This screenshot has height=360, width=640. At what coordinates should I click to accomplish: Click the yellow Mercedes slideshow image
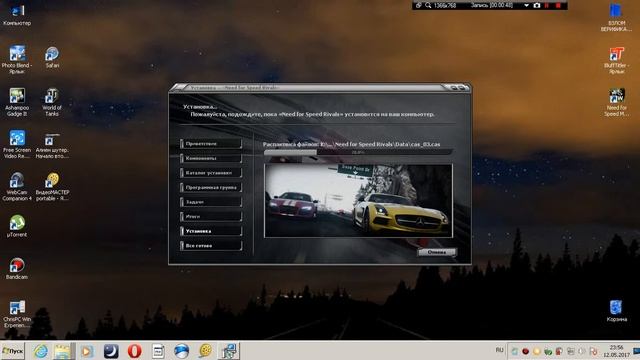coord(358,201)
